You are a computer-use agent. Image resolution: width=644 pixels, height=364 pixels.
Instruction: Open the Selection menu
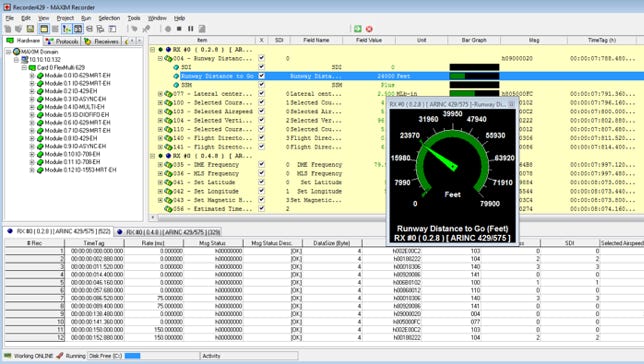pos(109,18)
